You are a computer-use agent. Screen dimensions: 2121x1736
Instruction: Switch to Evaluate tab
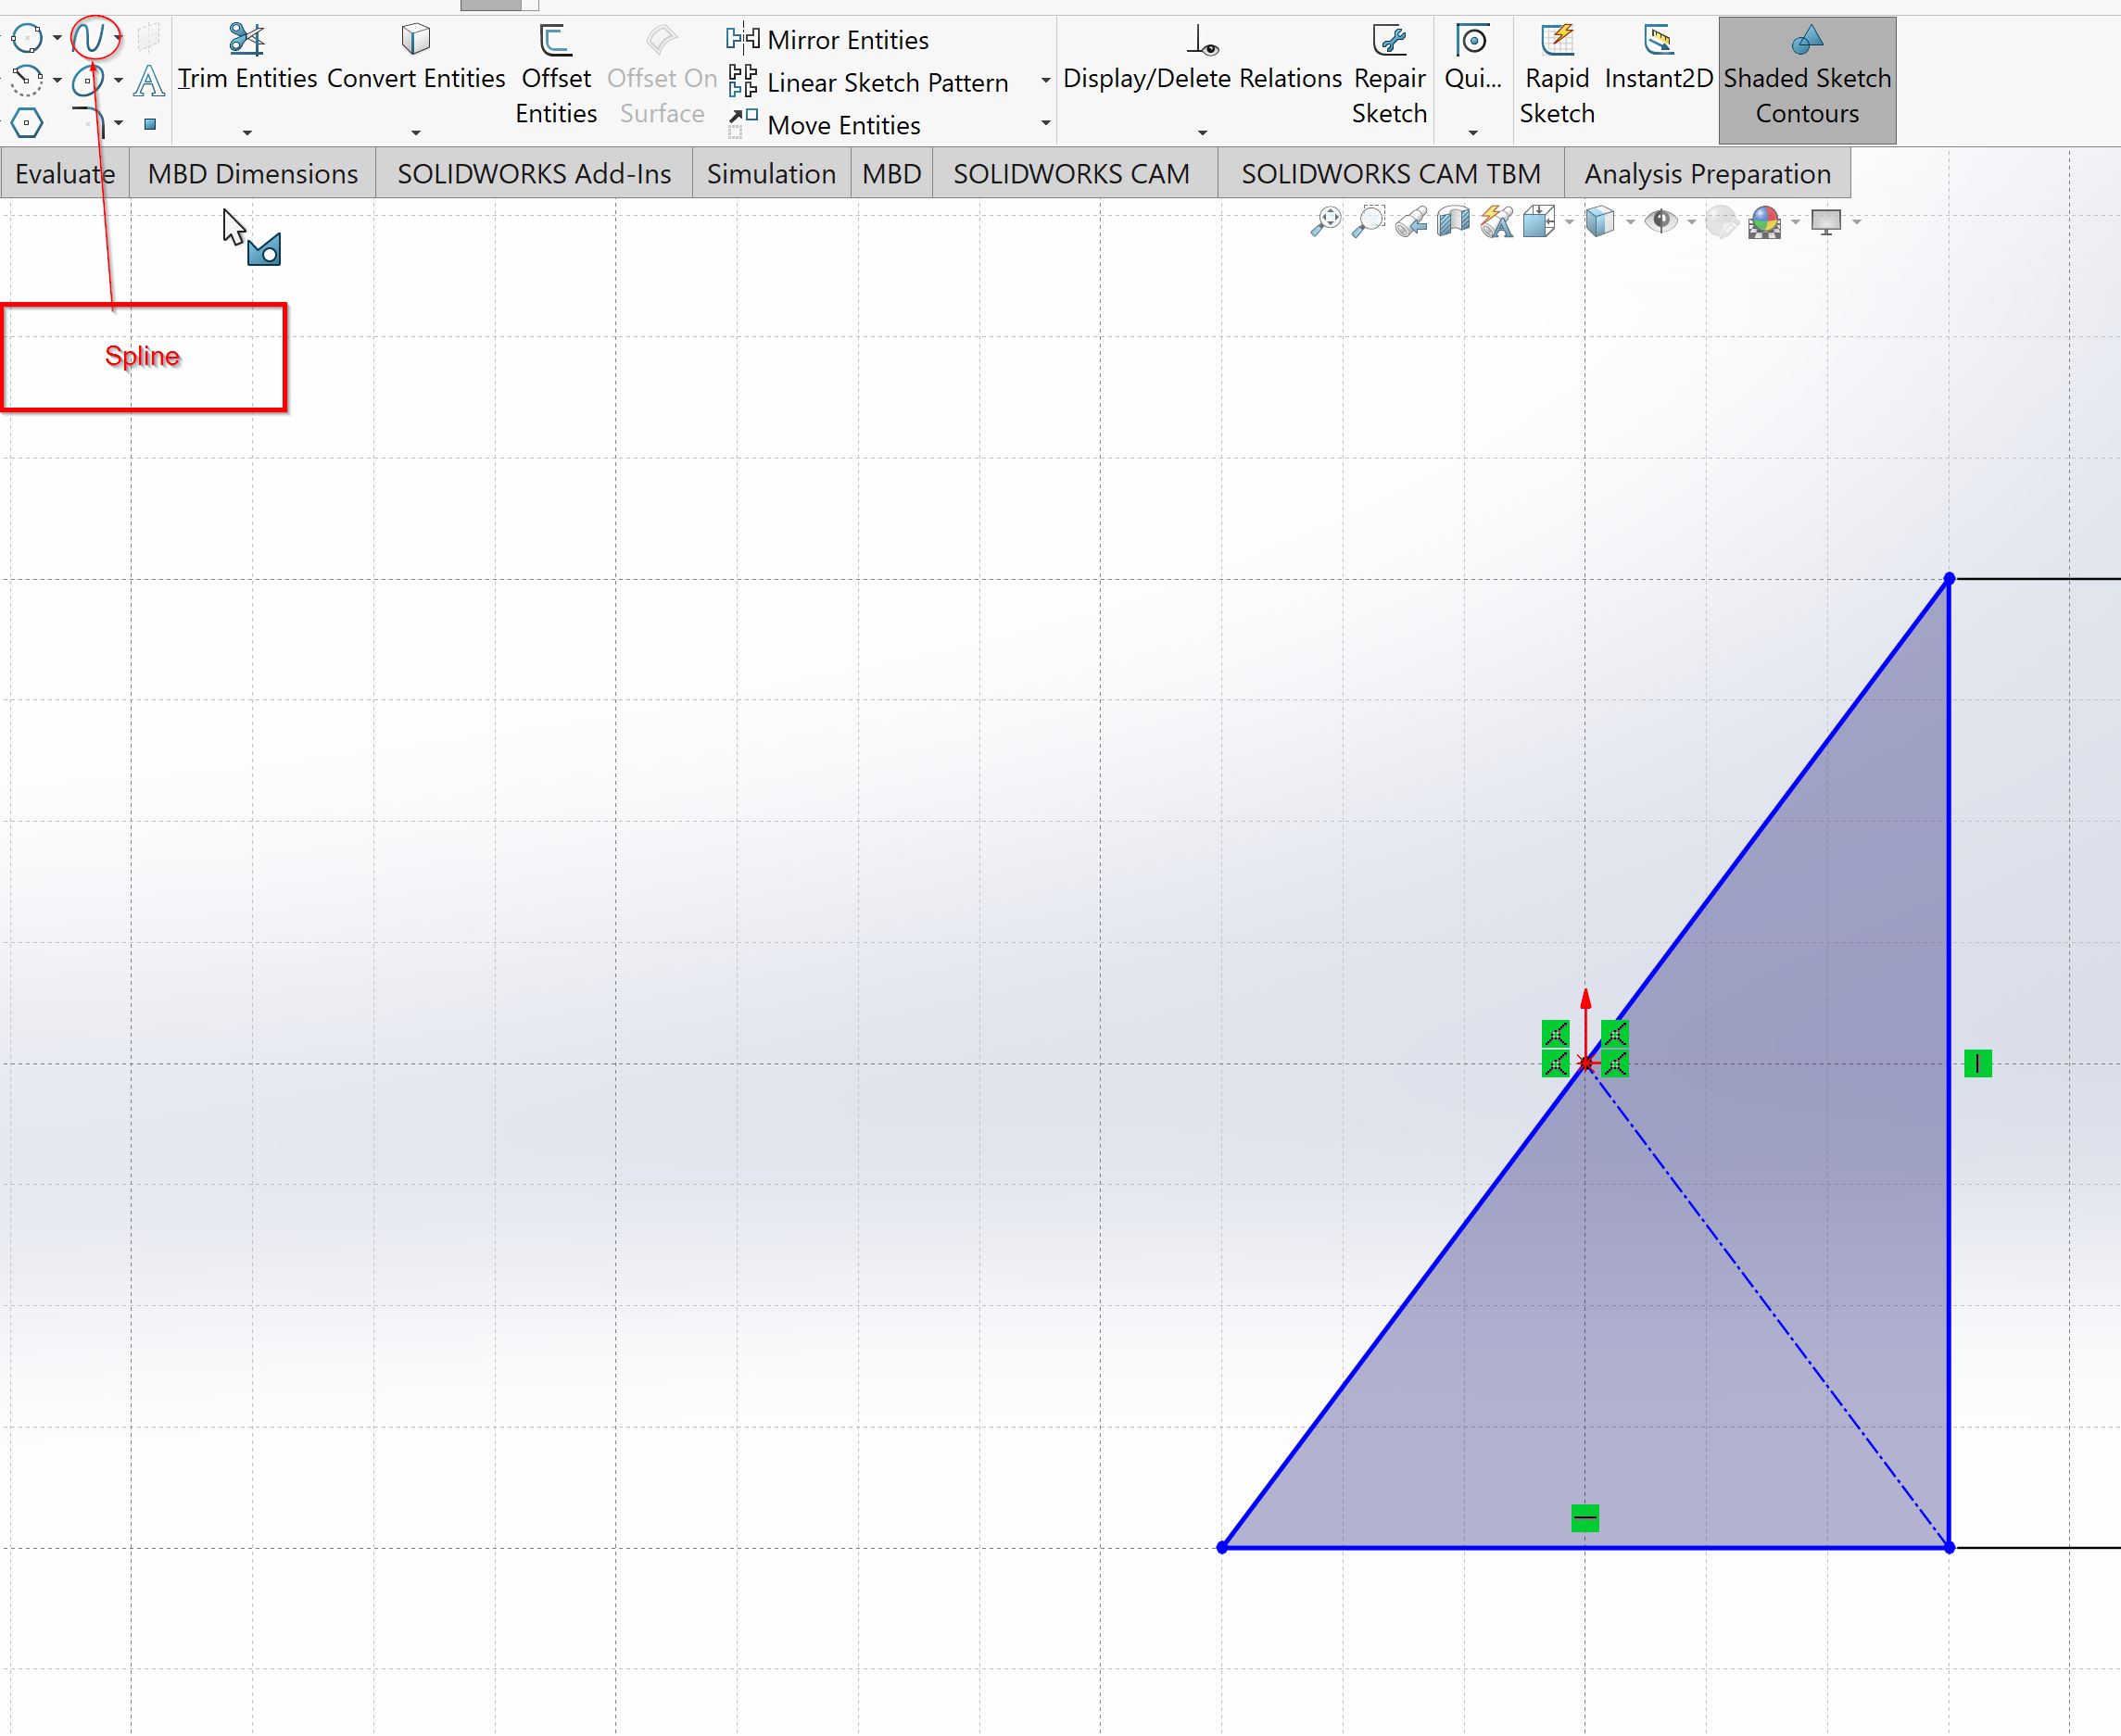(x=65, y=174)
